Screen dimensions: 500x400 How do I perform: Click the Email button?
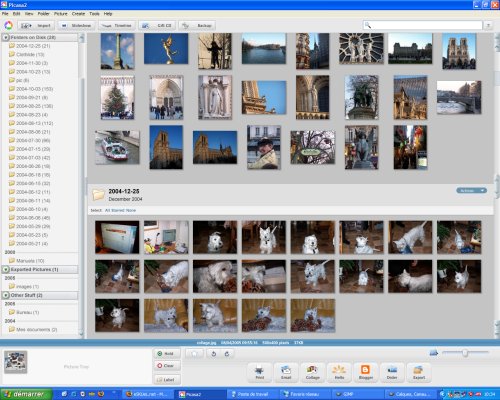point(286,372)
